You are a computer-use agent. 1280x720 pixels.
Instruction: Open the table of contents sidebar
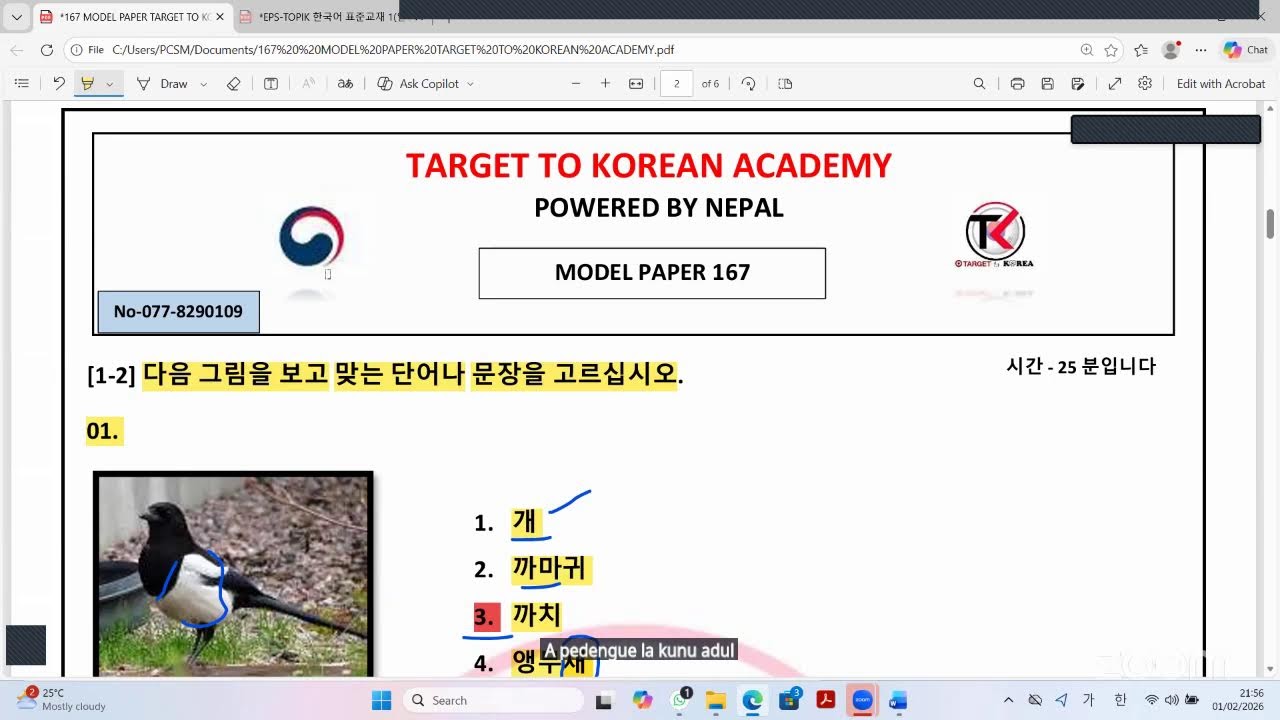(21, 84)
